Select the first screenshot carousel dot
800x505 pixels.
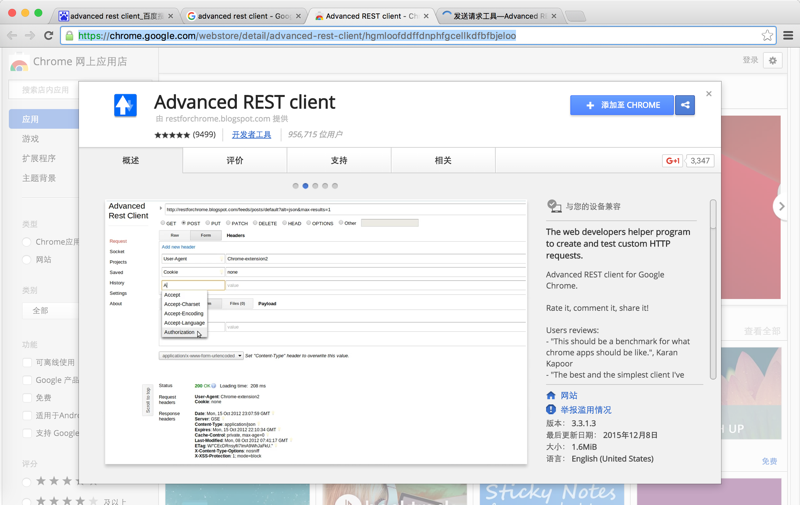pyautogui.click(x=295, y=186)
